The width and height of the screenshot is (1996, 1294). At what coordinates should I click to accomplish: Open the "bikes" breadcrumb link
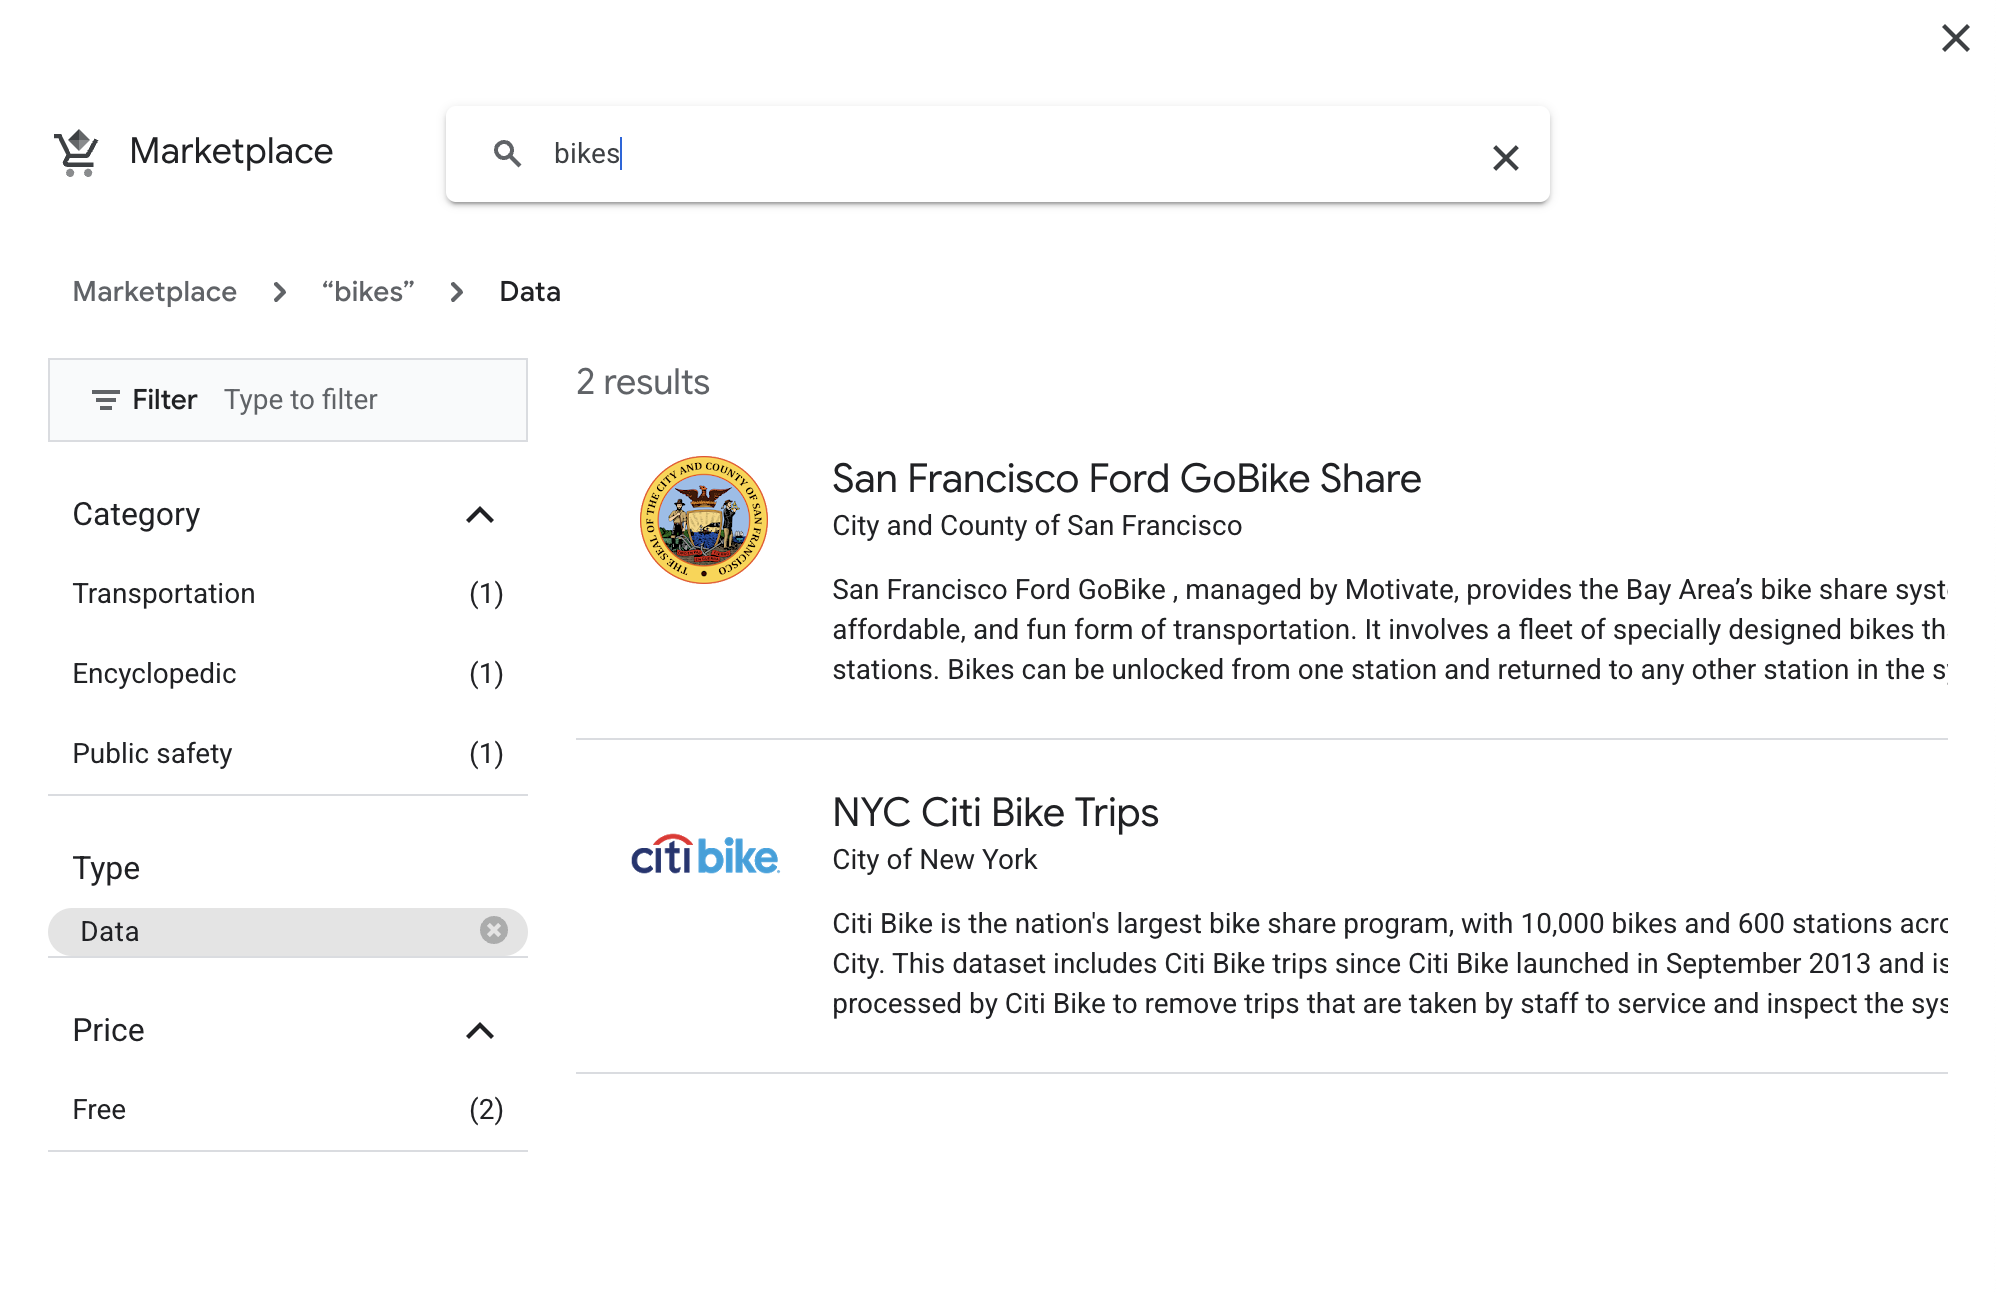tap(368, 292)
